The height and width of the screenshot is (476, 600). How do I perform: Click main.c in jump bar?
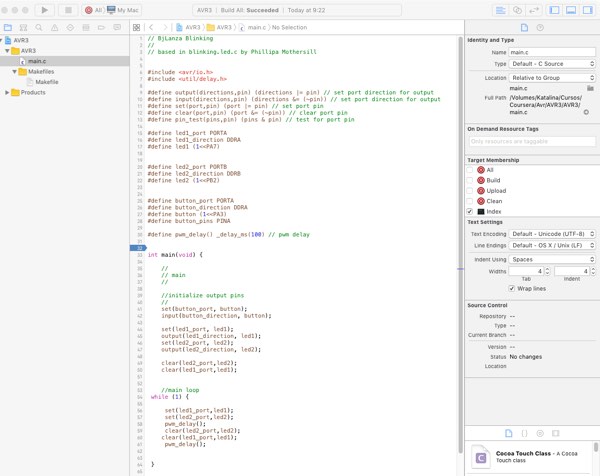[252, 28]
